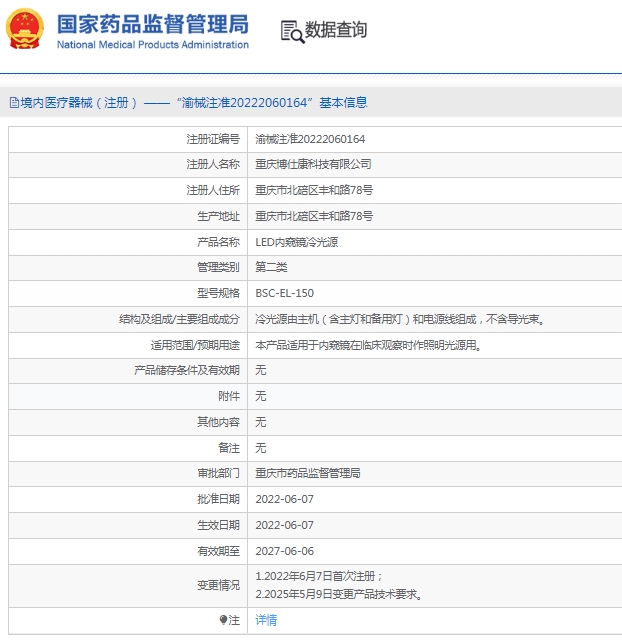Image resolution: width=622 pixels, height=644 pixels.
Task: Click the 注册证编号 label
Action: click(x=213, y=139)
